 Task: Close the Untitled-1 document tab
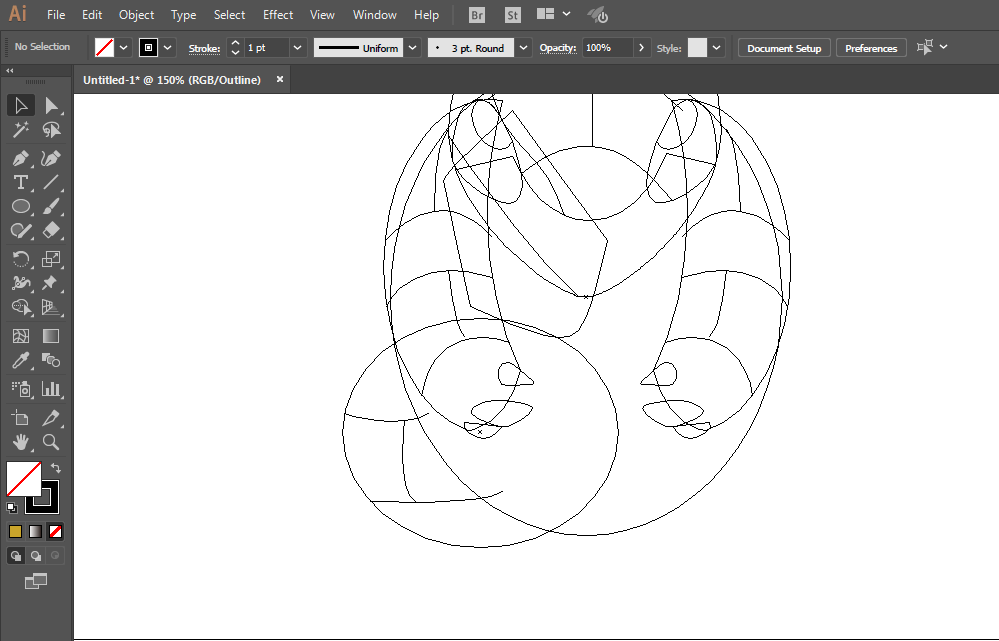[x=280, y=79]
